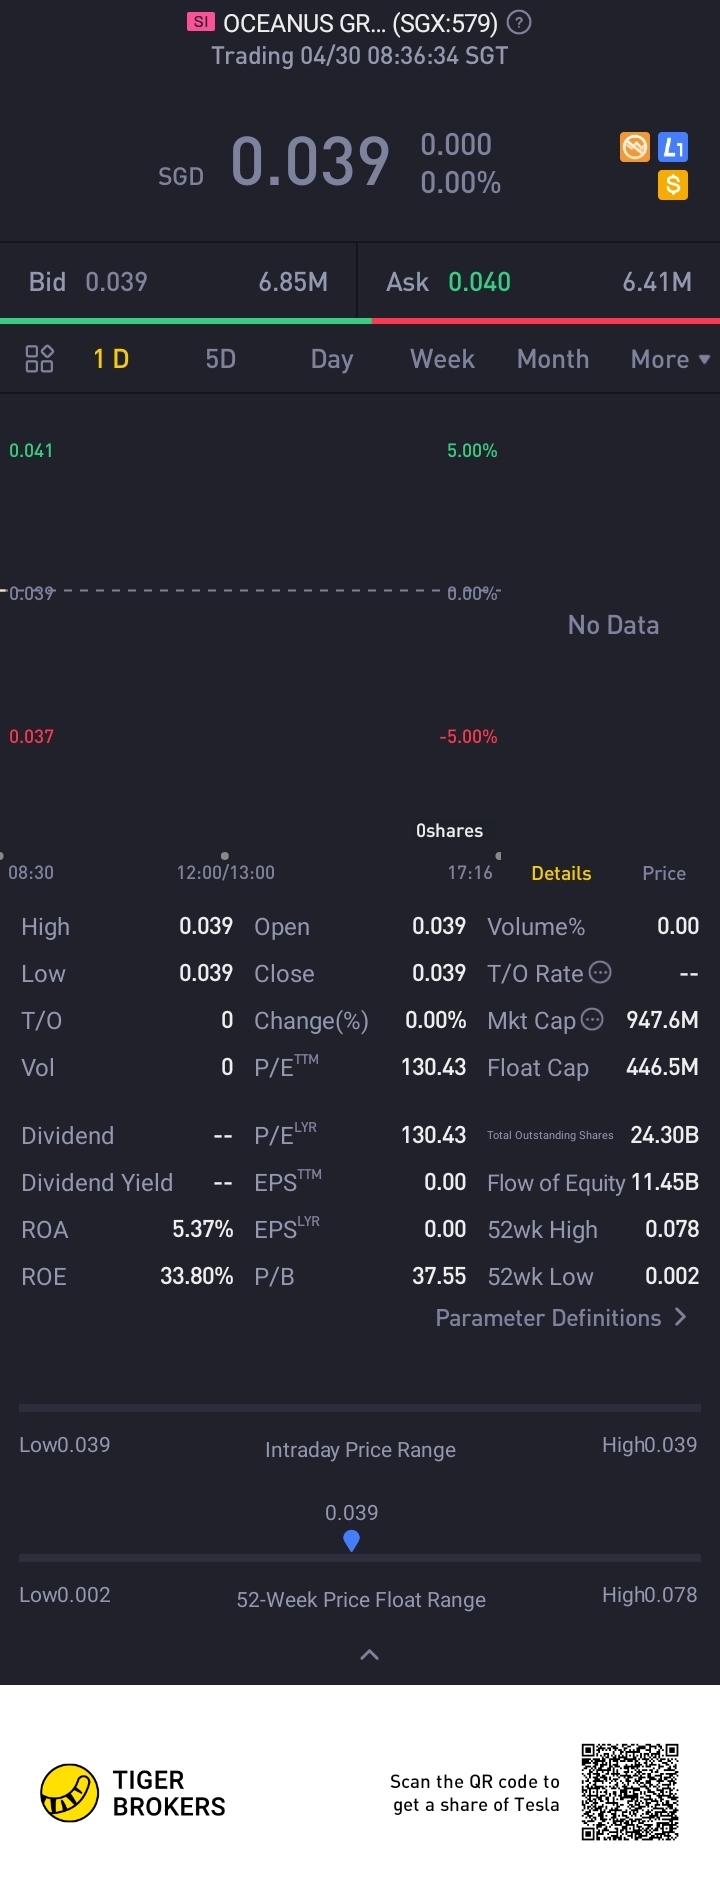Switch to the Month chart tab
Screen dimensions: 720x1901
click(553, 359)
